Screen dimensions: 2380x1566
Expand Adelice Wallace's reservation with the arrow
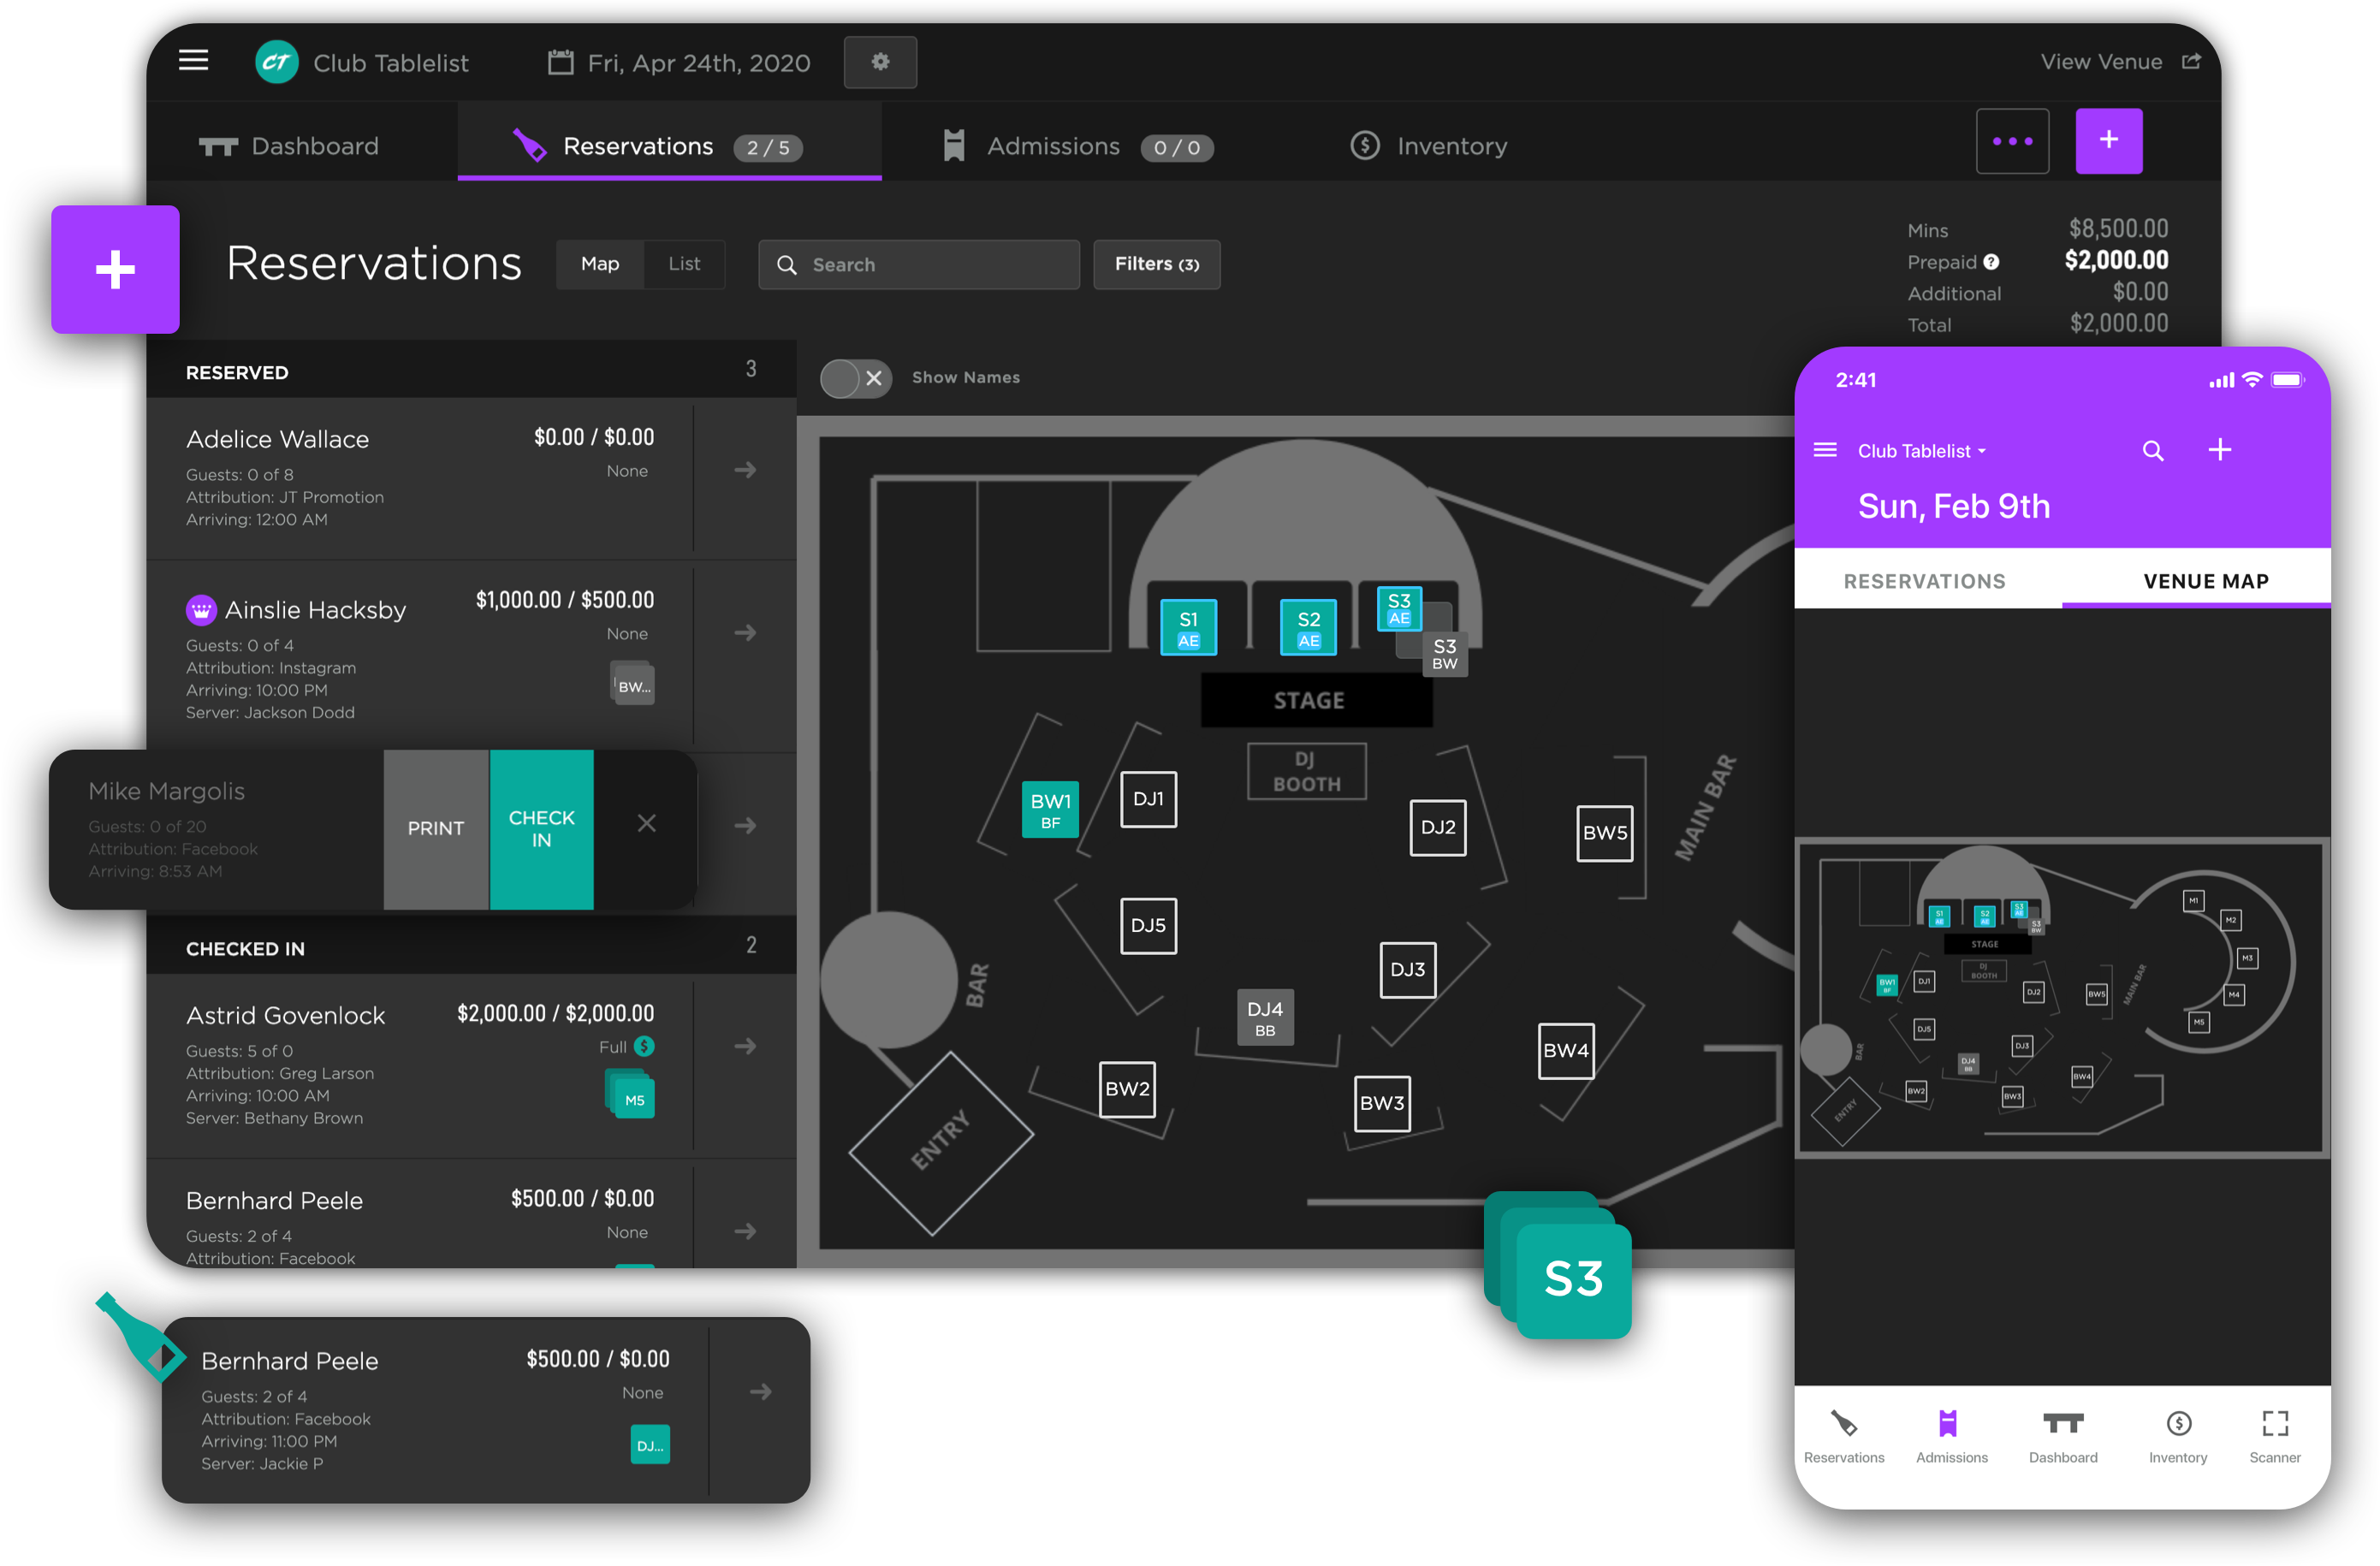pyautogui.click(x=744, y=469)
